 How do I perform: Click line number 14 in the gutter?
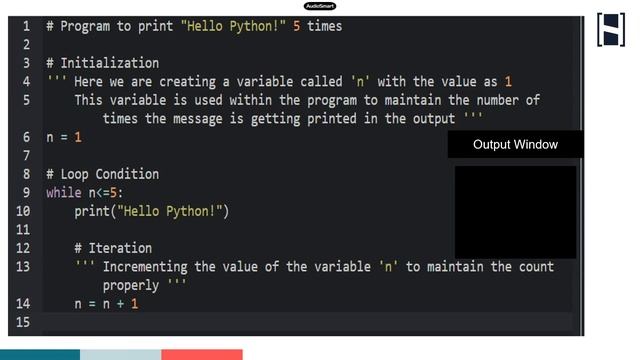tap(23, 304)
